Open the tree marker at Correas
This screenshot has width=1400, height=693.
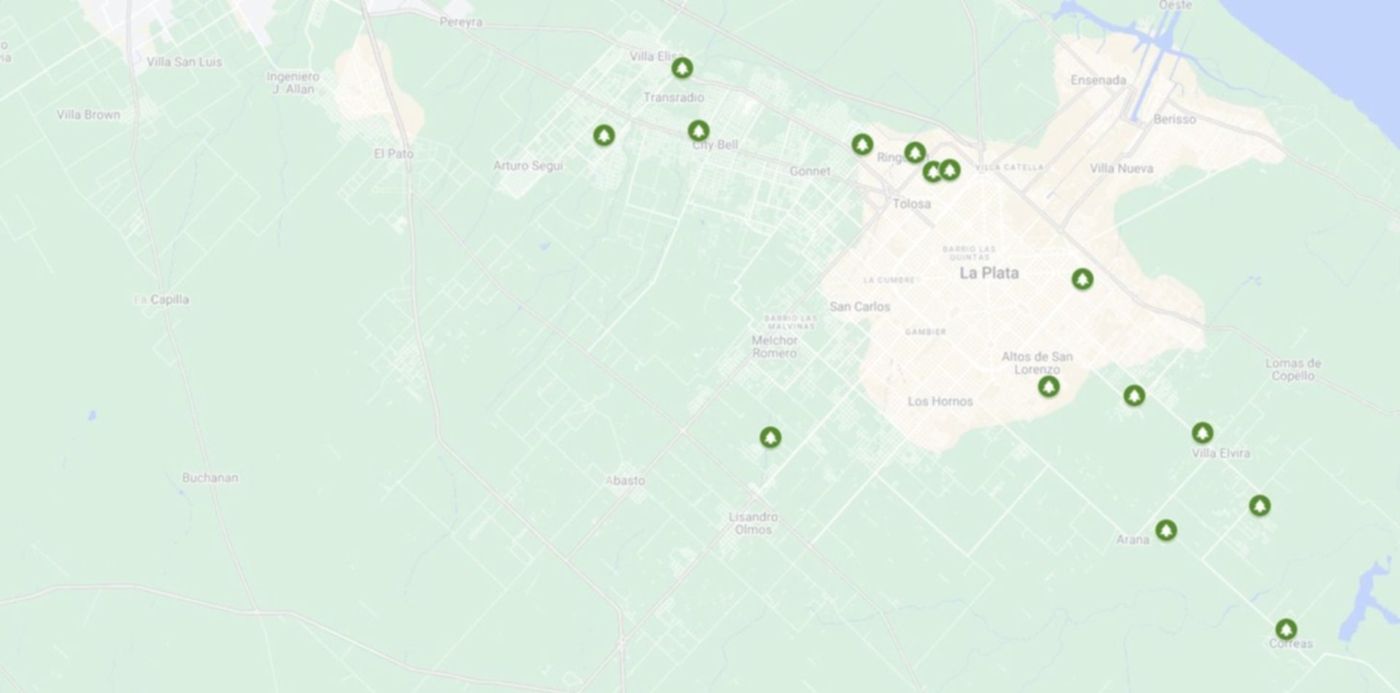pyautogui.click(x=1286, y=630)
